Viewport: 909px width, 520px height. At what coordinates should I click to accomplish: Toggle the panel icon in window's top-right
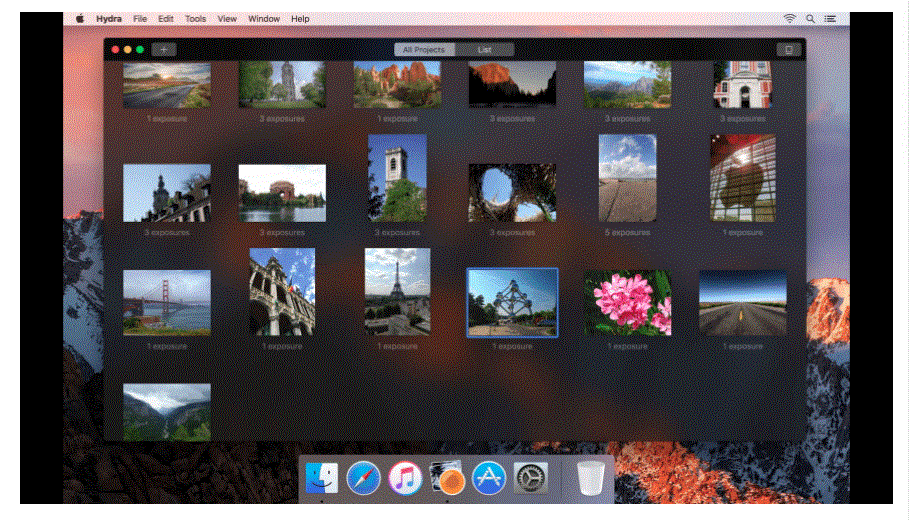pos(788,50)
